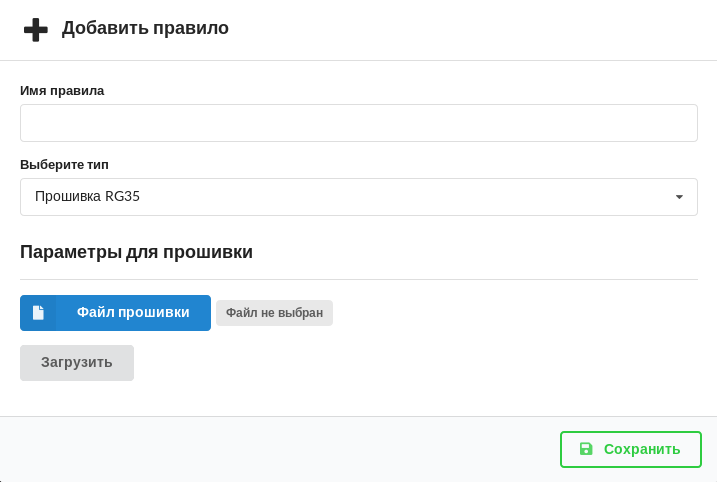
Task: Click the "Имя правила" field label
Action: point(62,91)
